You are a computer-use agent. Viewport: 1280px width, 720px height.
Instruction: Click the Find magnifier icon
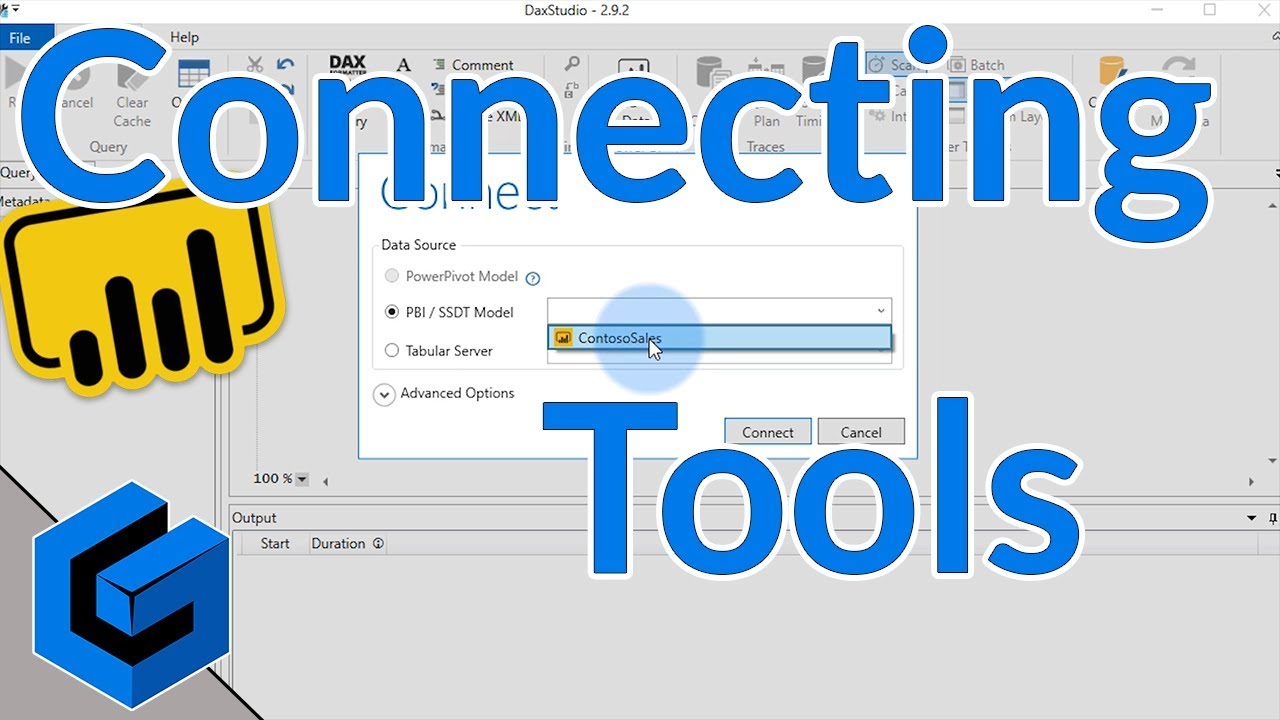[x=572, y=64]
